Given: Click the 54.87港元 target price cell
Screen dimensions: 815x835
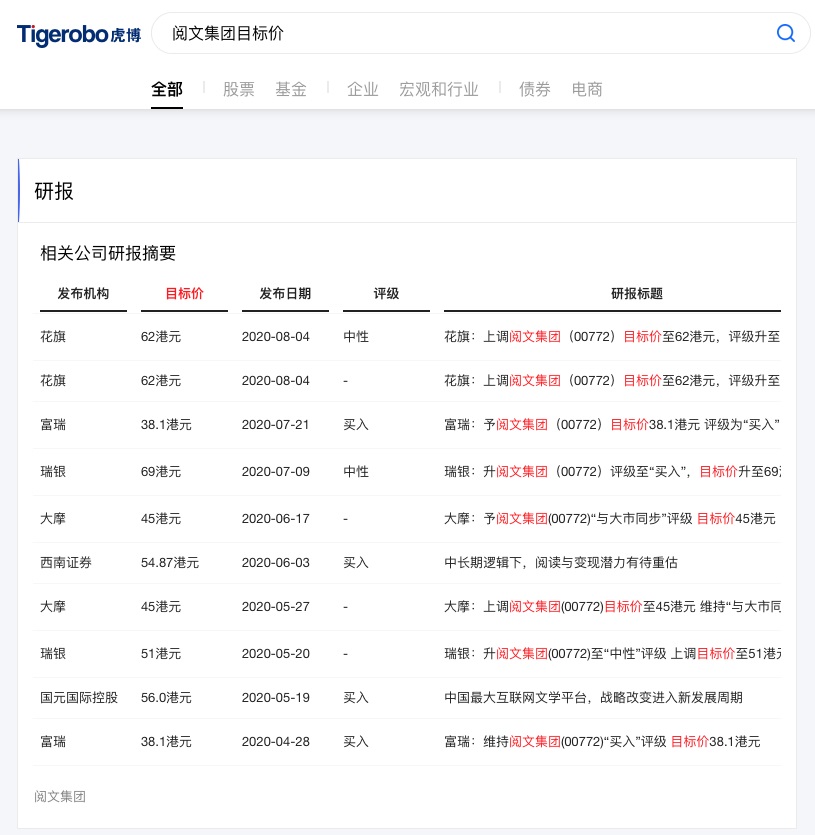Looking at the screenshot, I should pos(170,562).
